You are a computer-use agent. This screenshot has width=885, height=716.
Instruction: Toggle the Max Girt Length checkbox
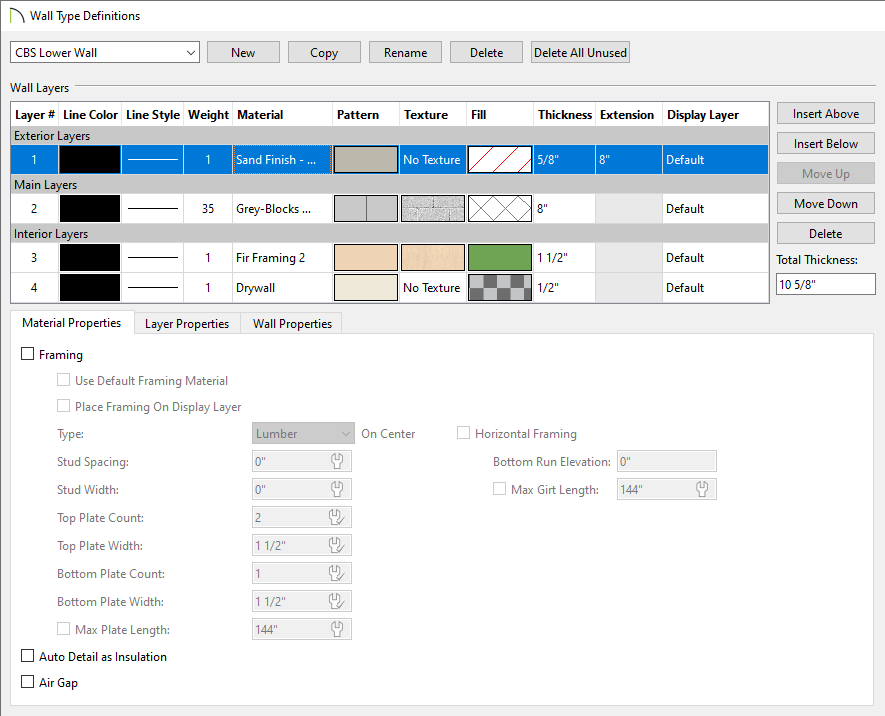(x=500, y=489)
